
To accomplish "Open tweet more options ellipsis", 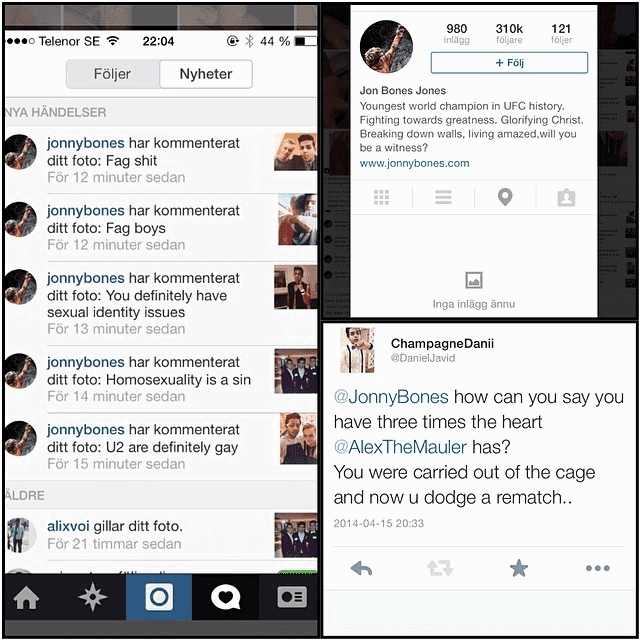I will pos(598,568).
